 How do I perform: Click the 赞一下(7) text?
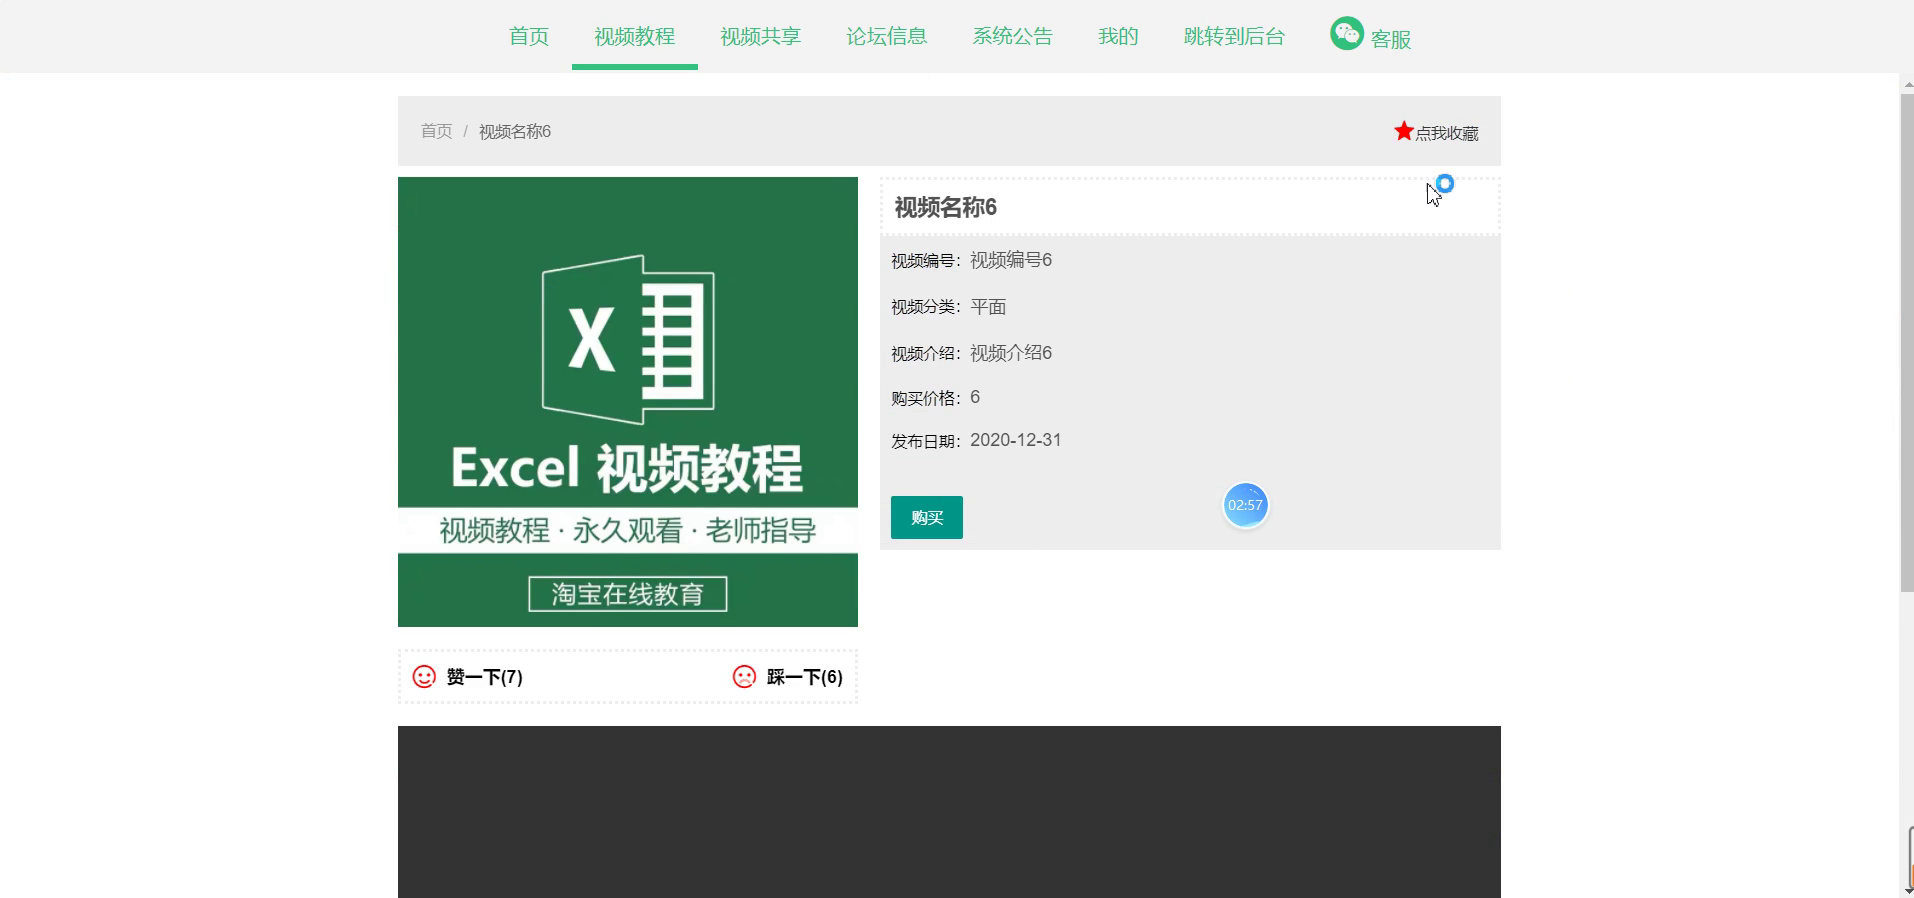click(485, 677)
